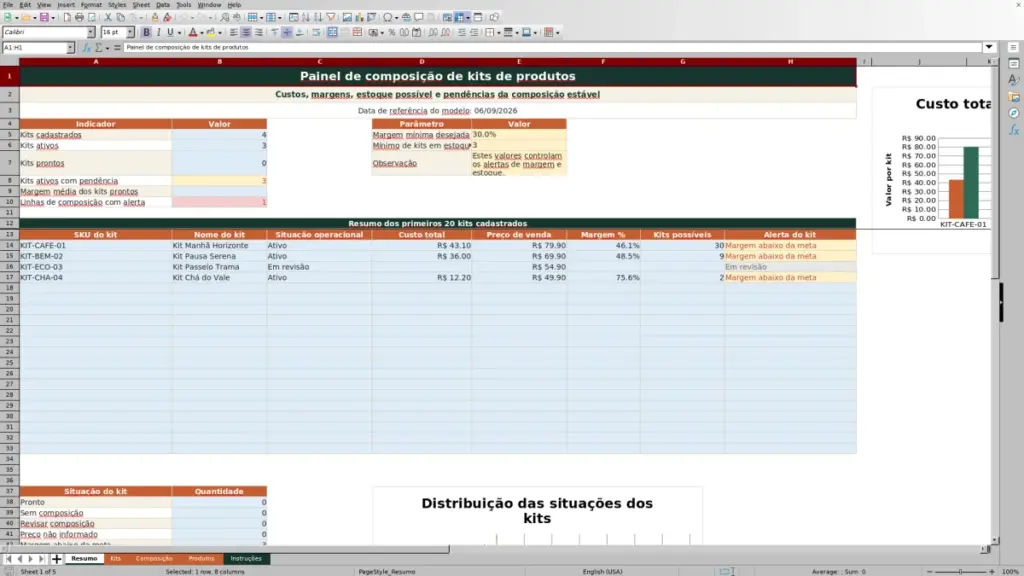The width and height of the screenshot is (1024, 576).
Task: Open the sidebar Navigator compass icon
Action: (1014, 114)
